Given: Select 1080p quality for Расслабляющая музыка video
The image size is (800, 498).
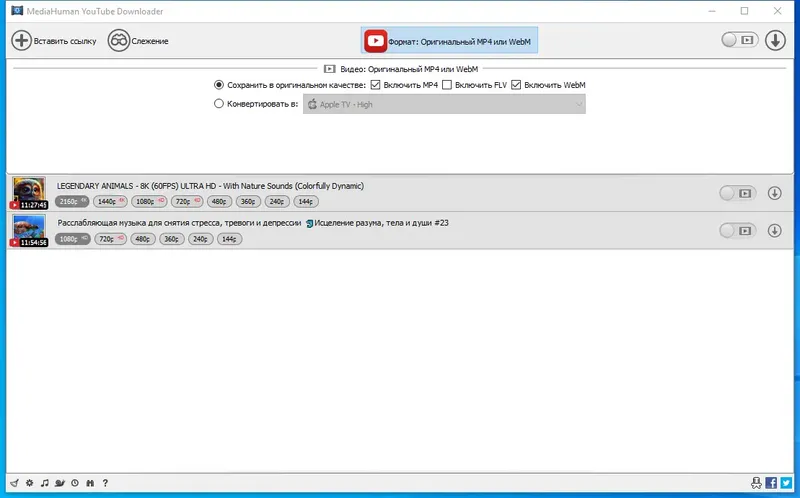Looking at the screenshot, I should pyautogui.click(x=72, y=239).
